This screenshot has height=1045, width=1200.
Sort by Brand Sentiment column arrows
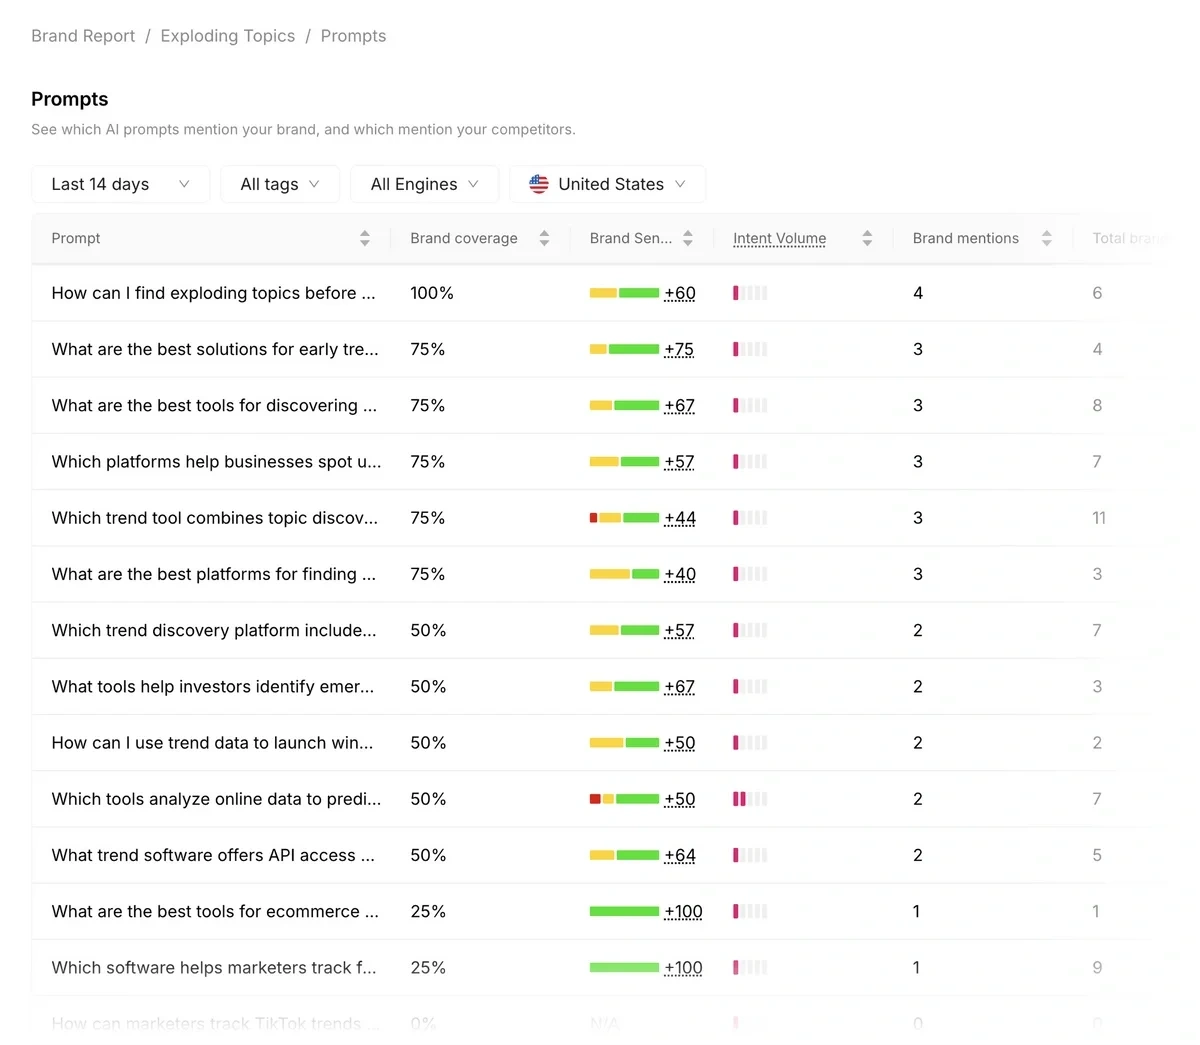pyautogui.click(x=688, y=238)
